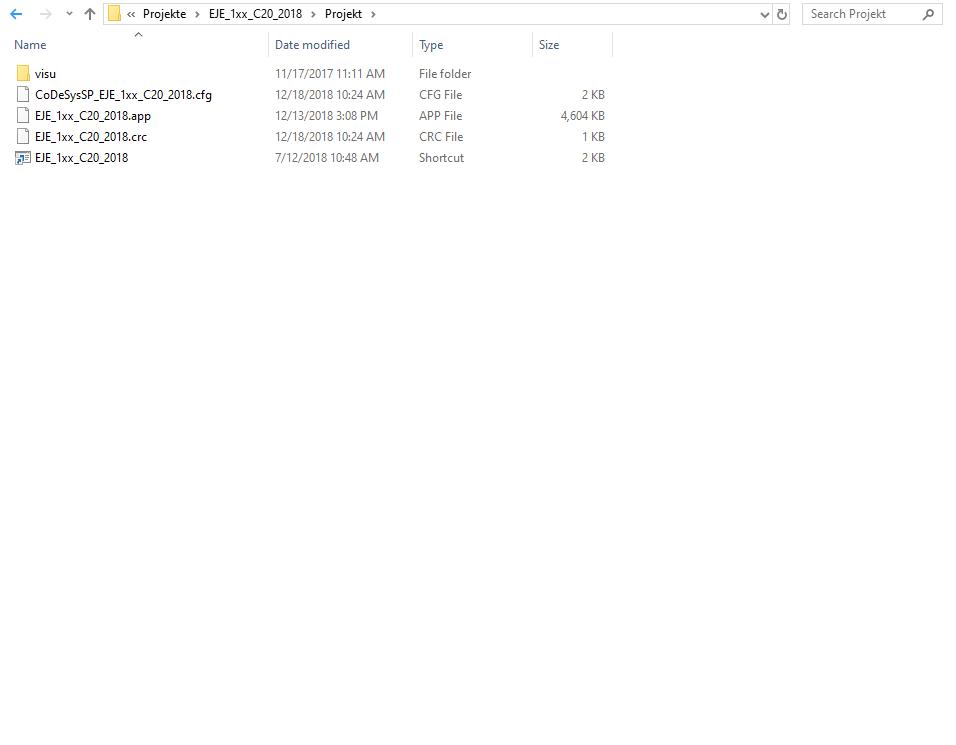Click the visu folder icon
956x745 pixels.
click(x=23, y=74)
